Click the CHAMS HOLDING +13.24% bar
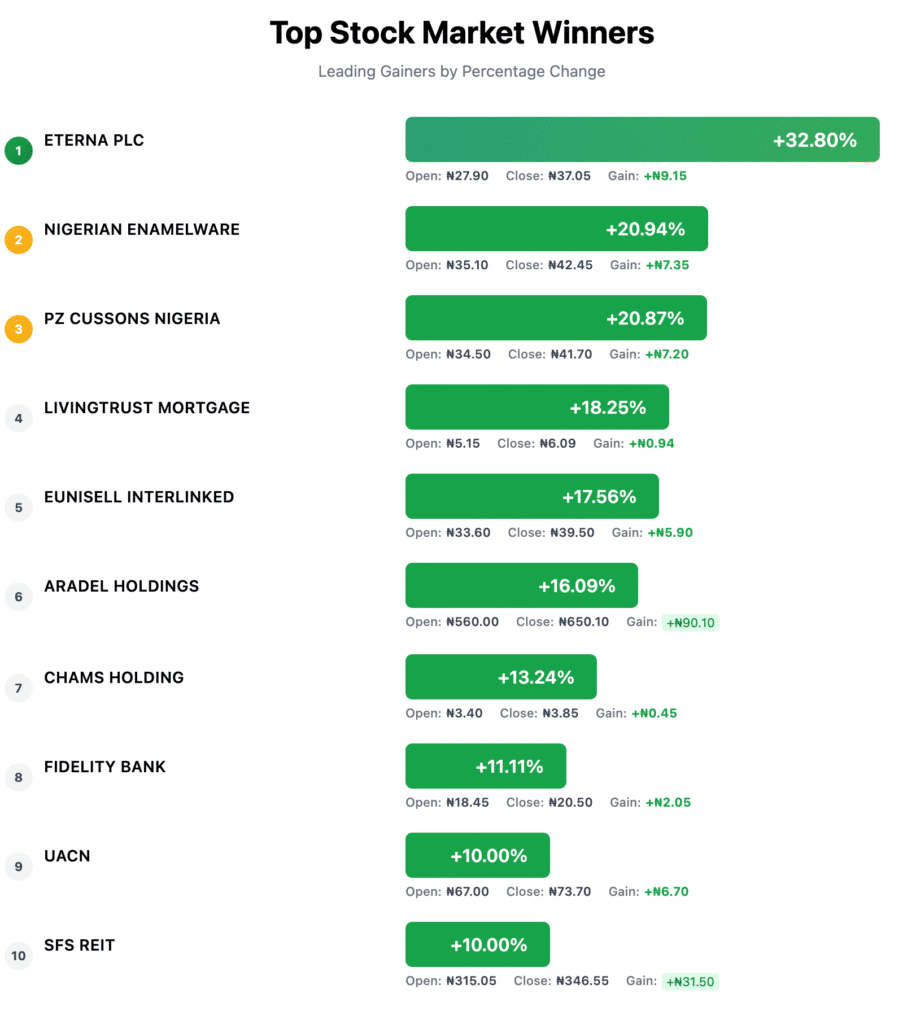Image resolution: width=916 pixels, height=1024 pixels. tap(501, 677)
